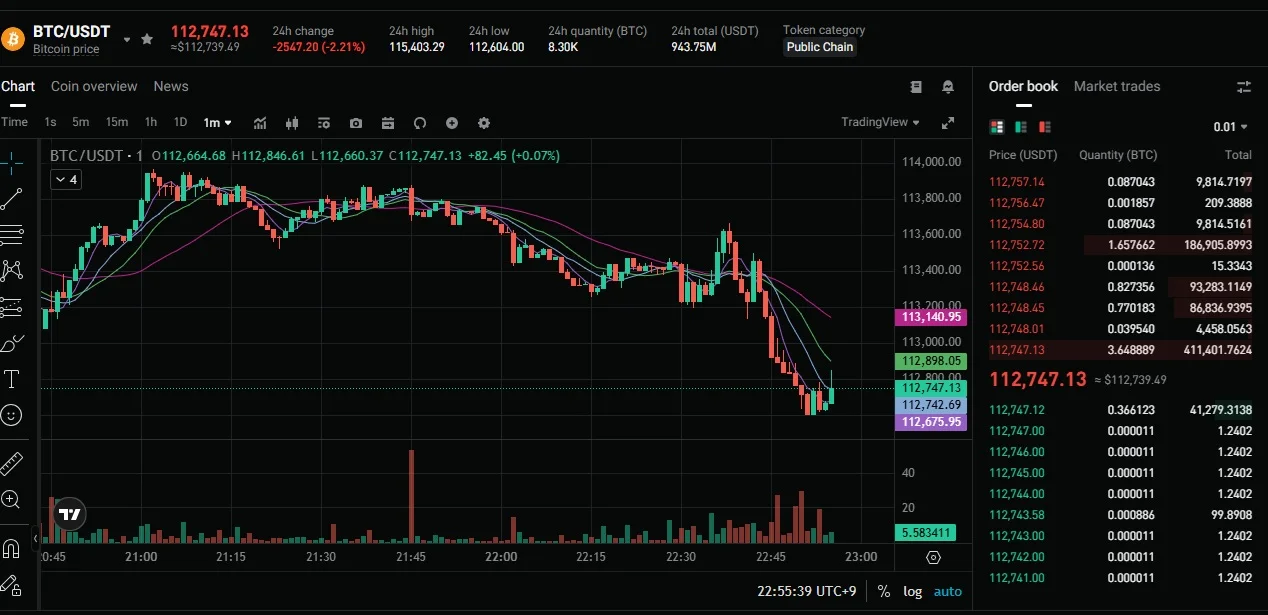
Task: Select the crosshair cursor tool
Action: click(x=12, y=162)
